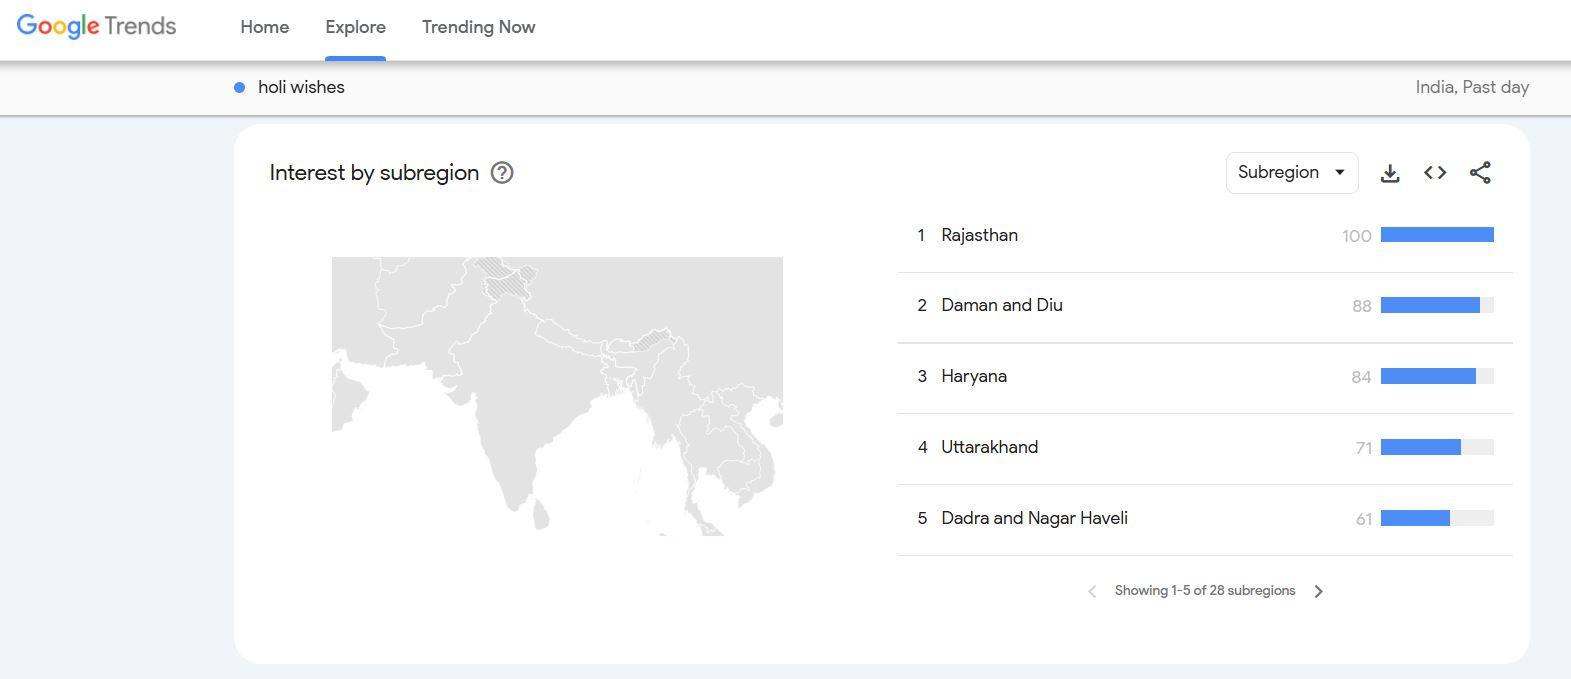Click the share icon
The image size is (1571, 679).
pos(1480,173)
